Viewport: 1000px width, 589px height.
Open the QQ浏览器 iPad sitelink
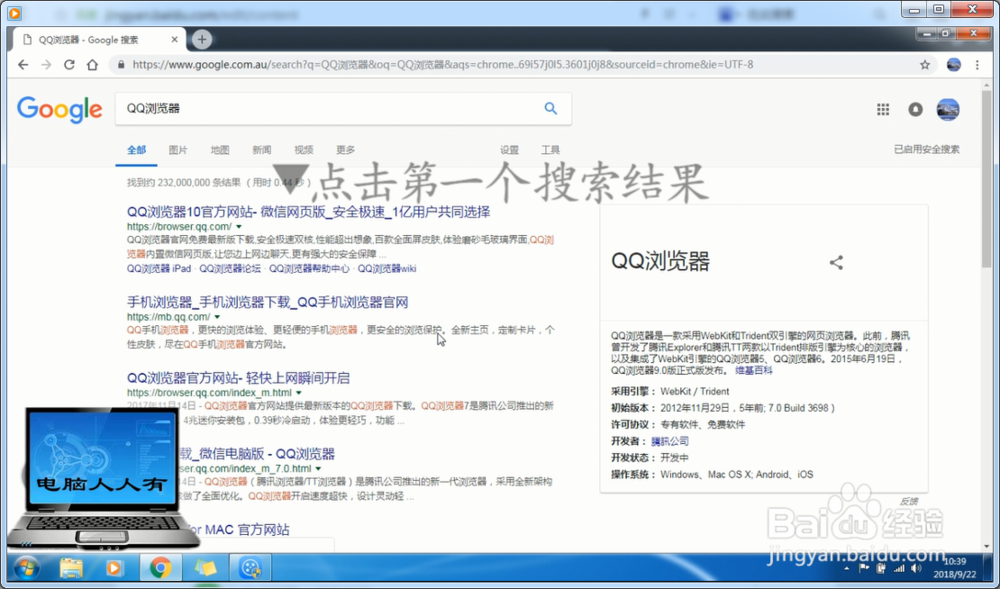(159, 268)
